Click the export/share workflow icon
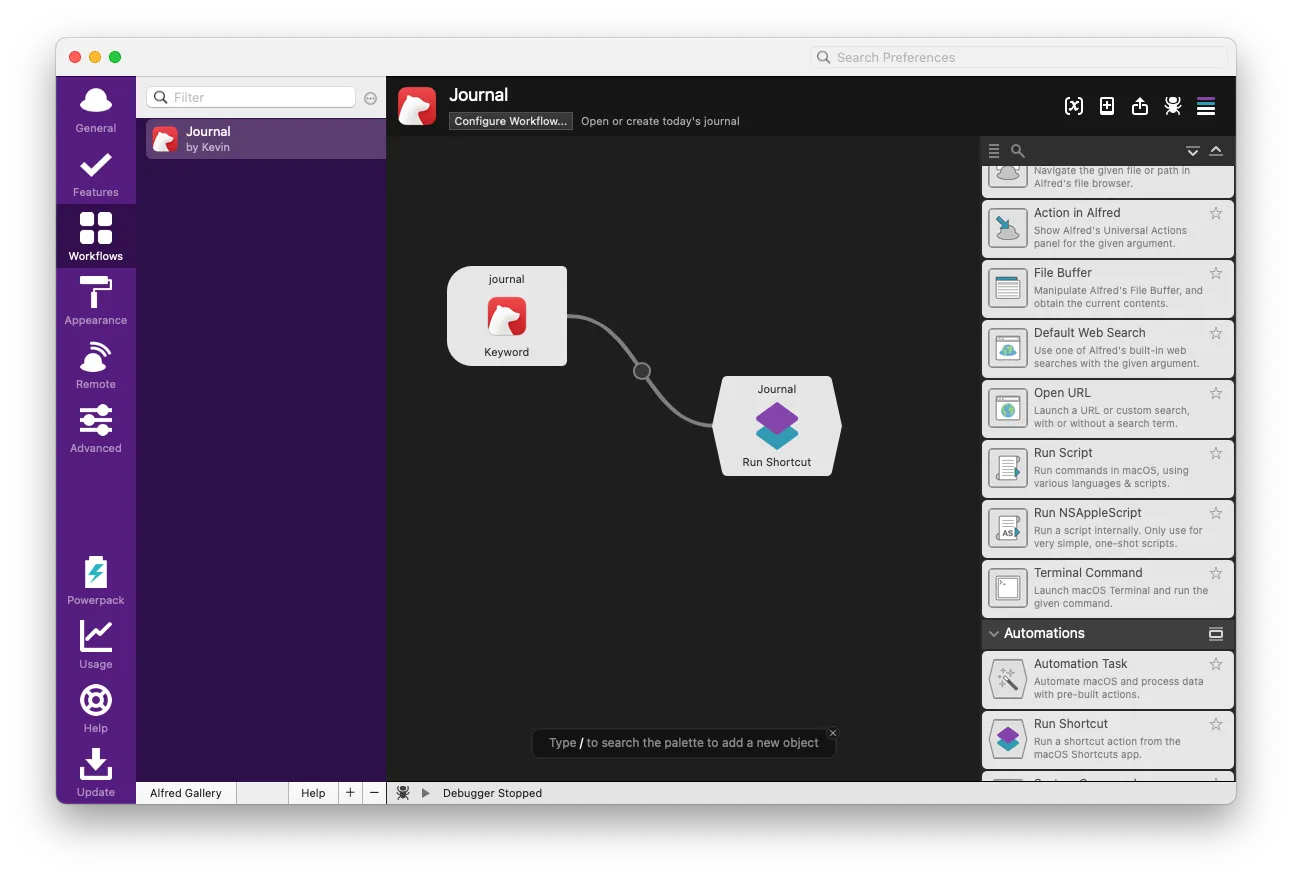 [x=1140, y=106]
